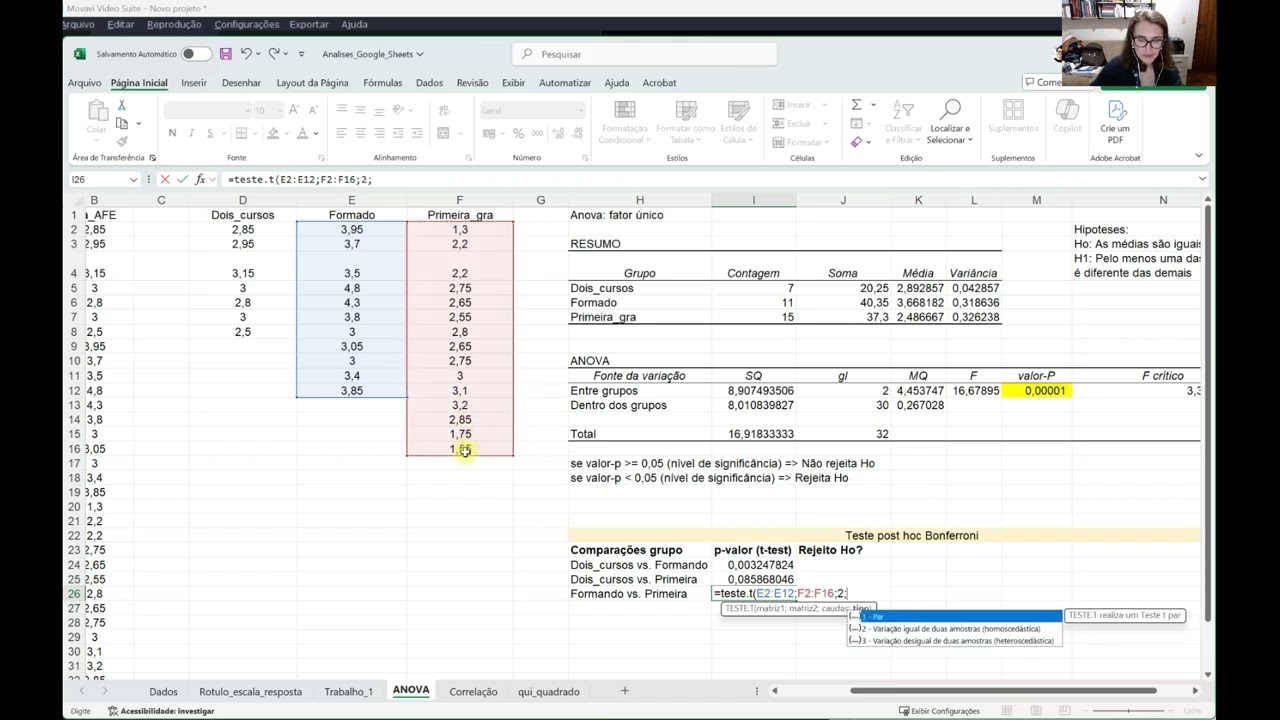Click Formatar como Tabela button
Screen dimensions: 1280x720
click(x=685, y=122)
